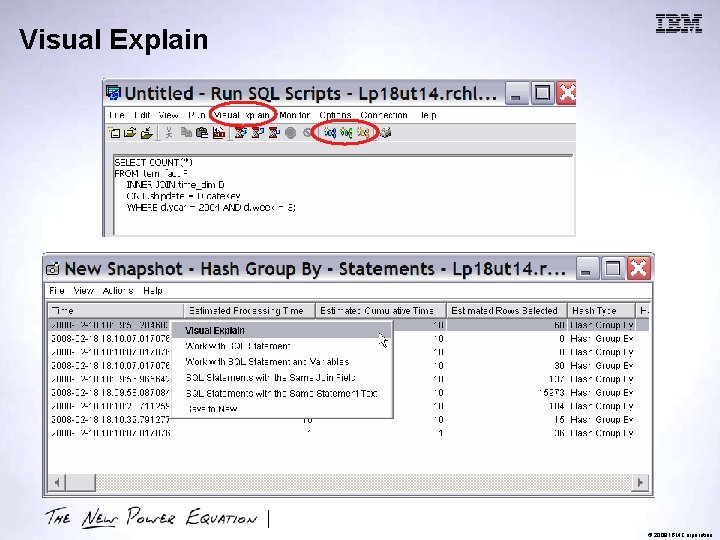
Task: Open File menu in Run SQL Scripts window
Action: tap(117, 115)
